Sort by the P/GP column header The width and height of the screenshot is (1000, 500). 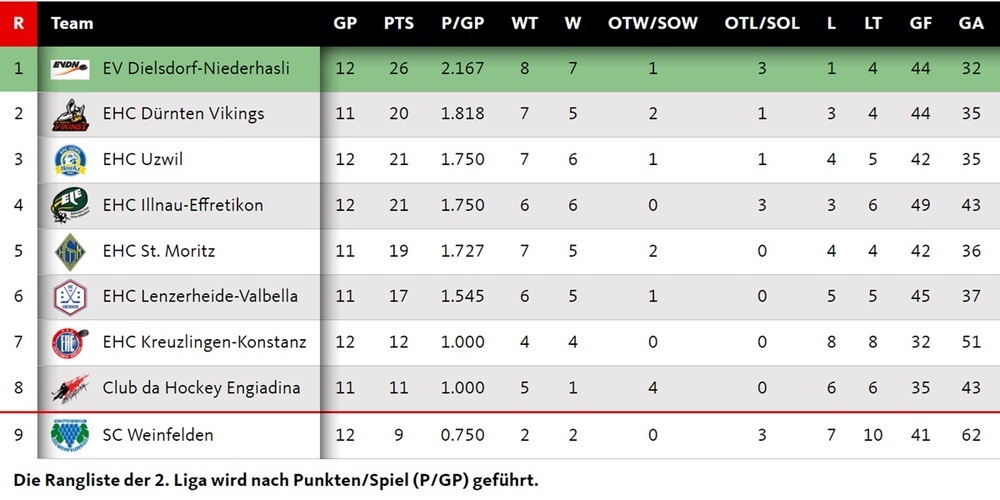(x=462, y=23)
